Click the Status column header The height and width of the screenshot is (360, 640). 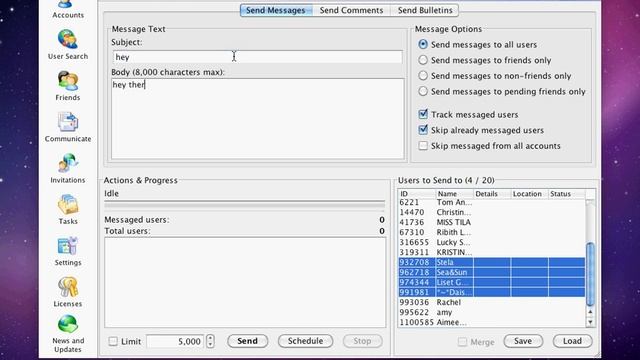[567, 194]
